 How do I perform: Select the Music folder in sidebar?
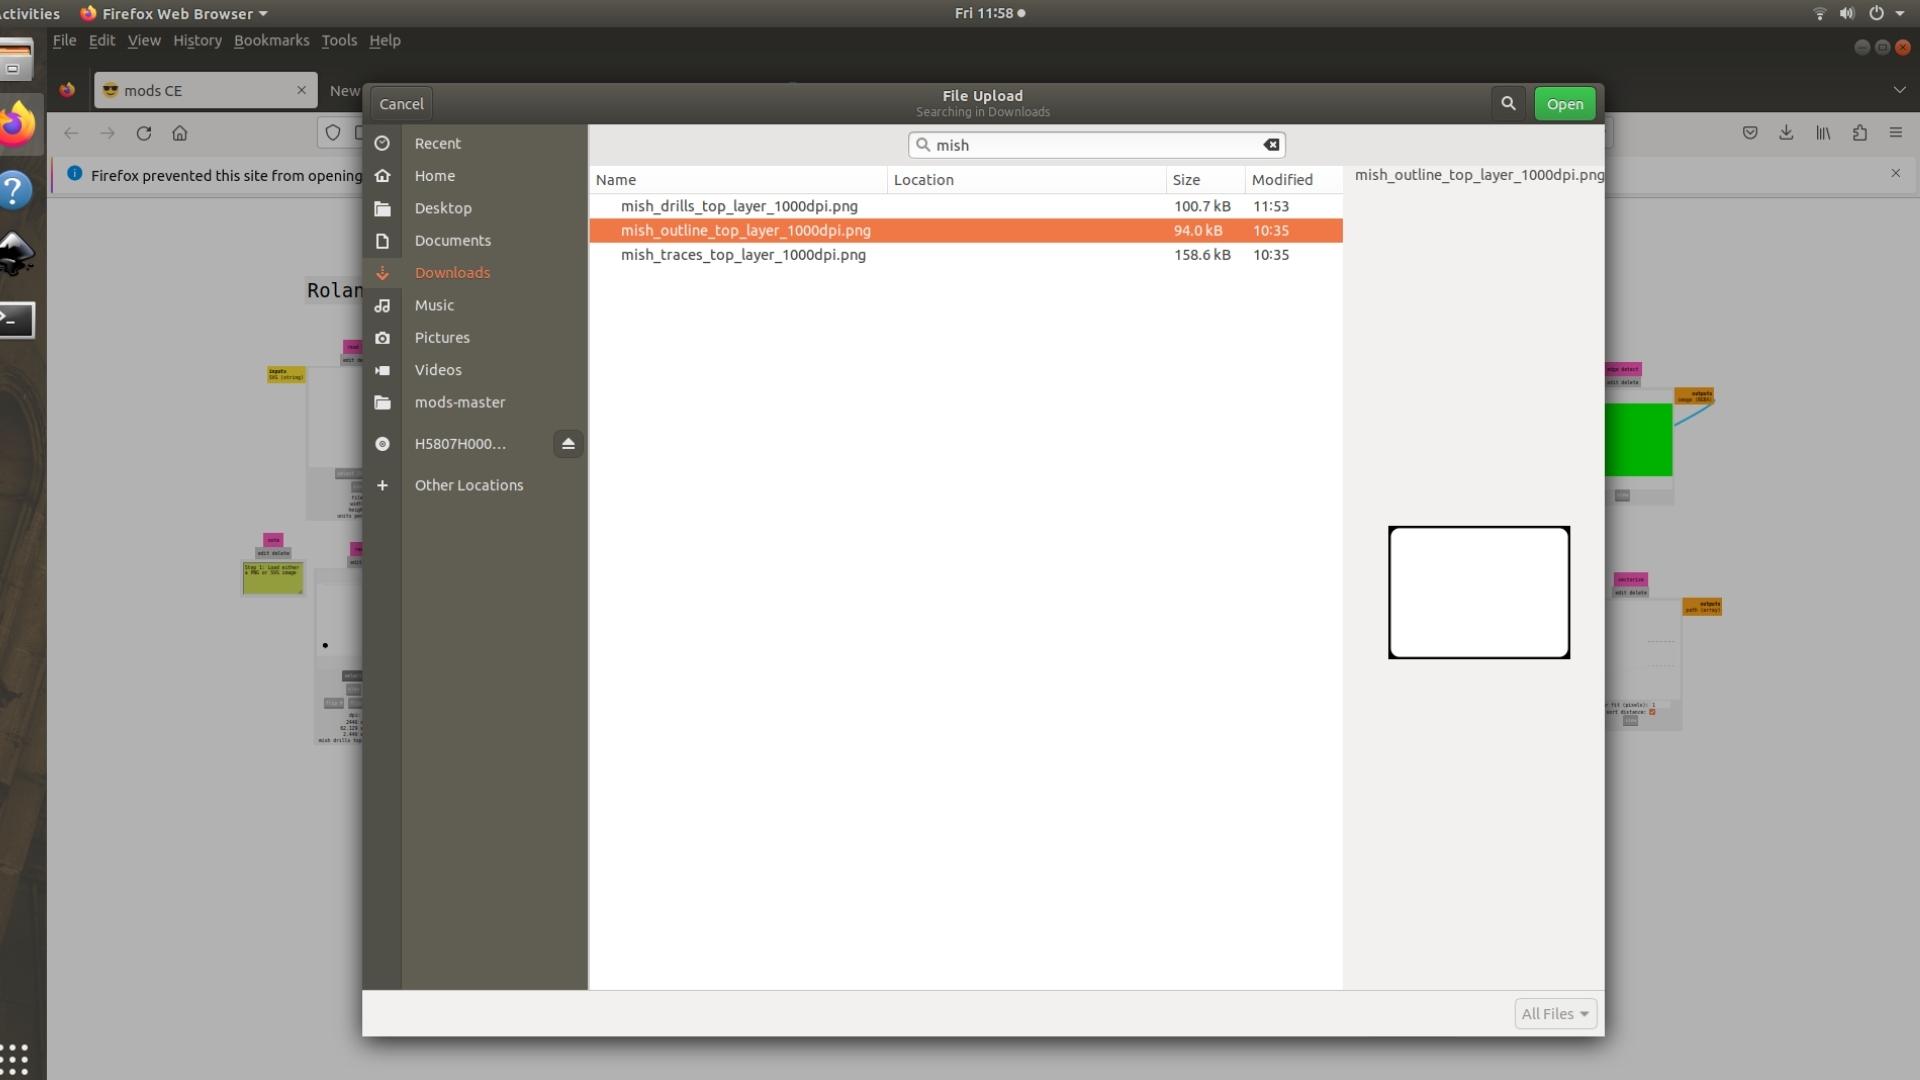(x=434, y=305)
